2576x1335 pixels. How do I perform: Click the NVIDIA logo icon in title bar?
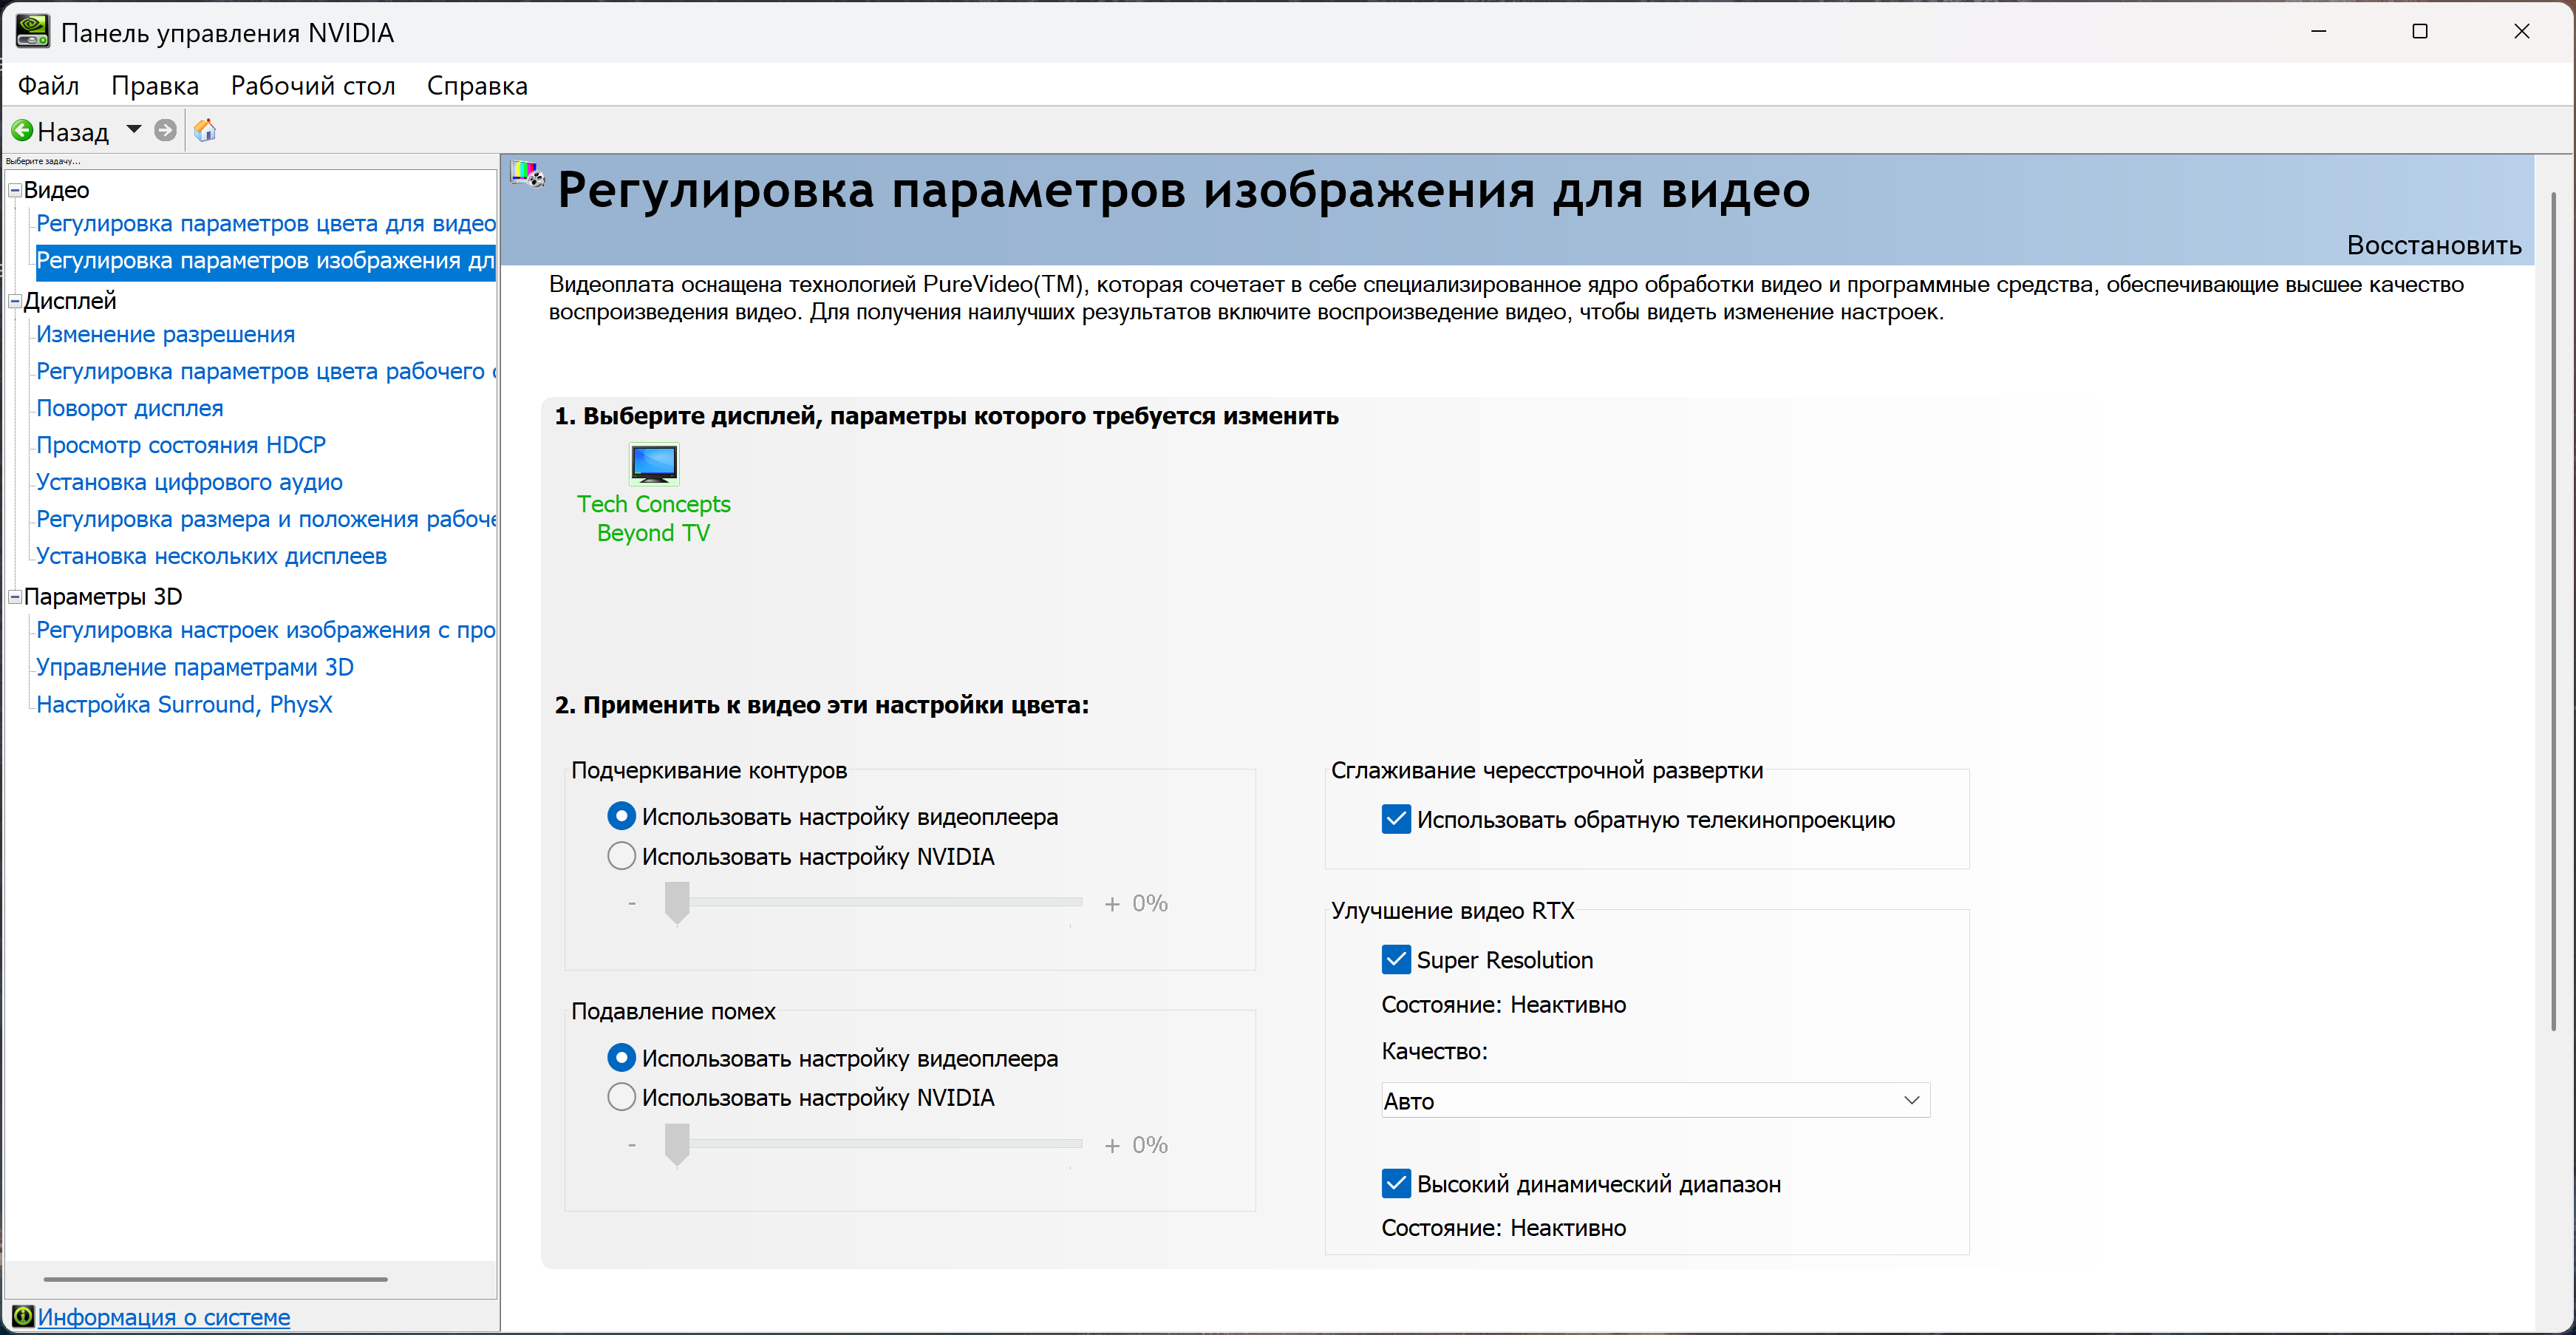coord(32,32)
